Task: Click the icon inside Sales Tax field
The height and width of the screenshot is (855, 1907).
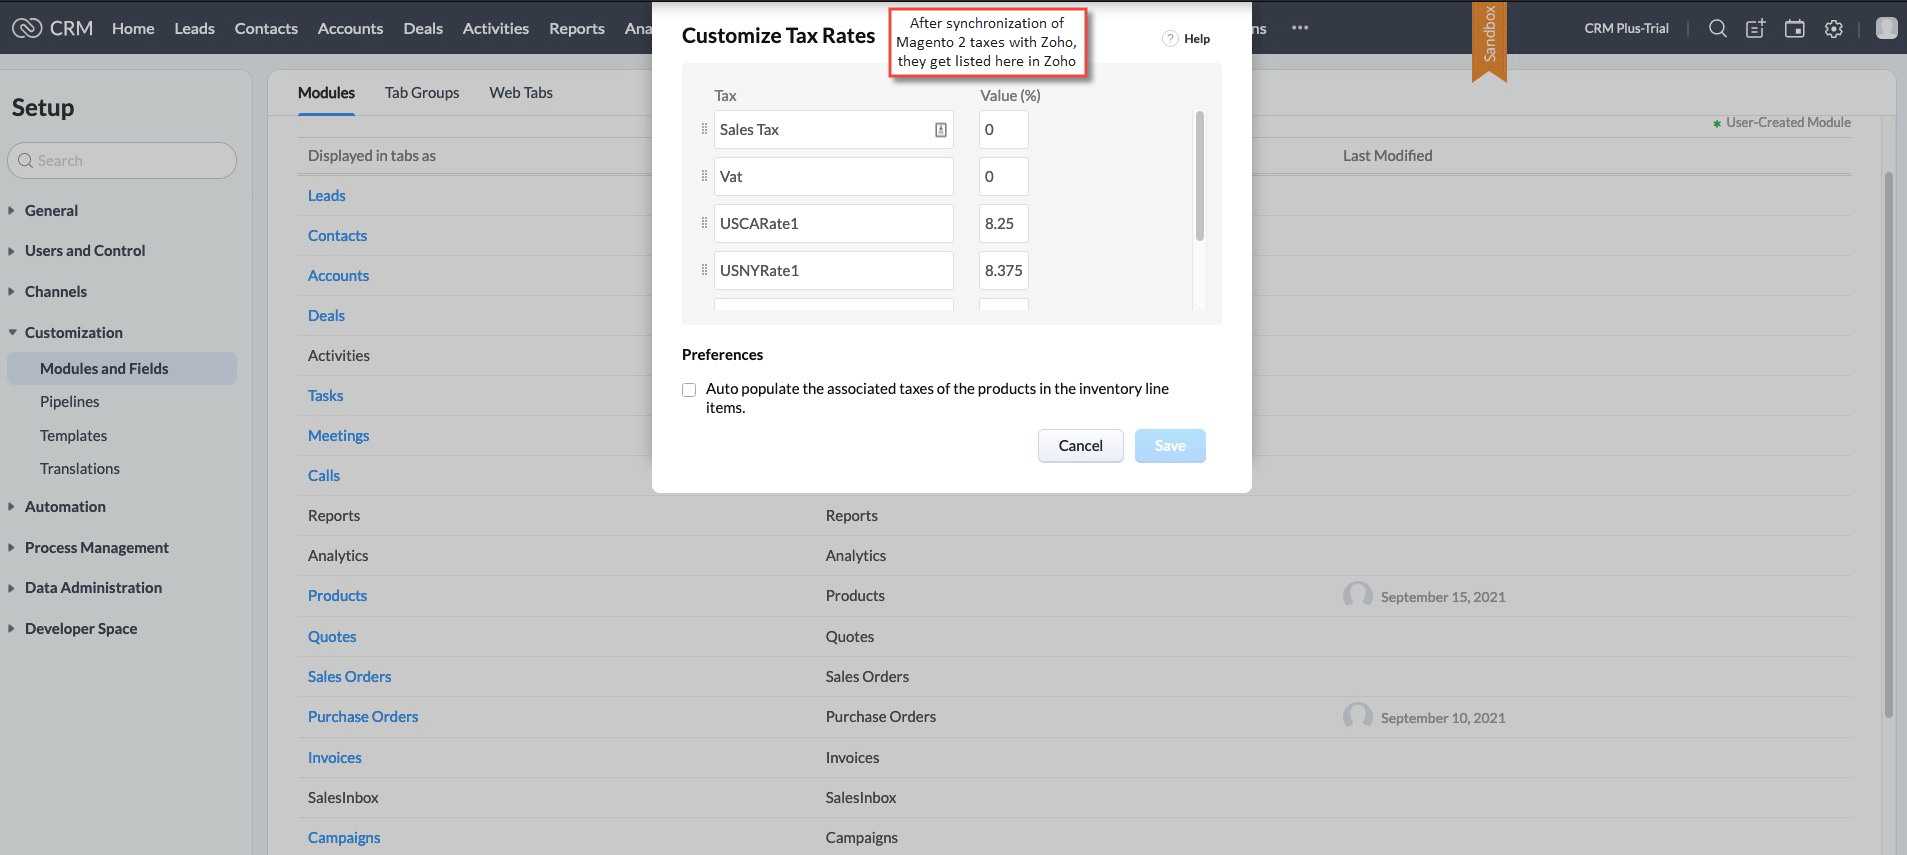Action: (x=941, y=130)
